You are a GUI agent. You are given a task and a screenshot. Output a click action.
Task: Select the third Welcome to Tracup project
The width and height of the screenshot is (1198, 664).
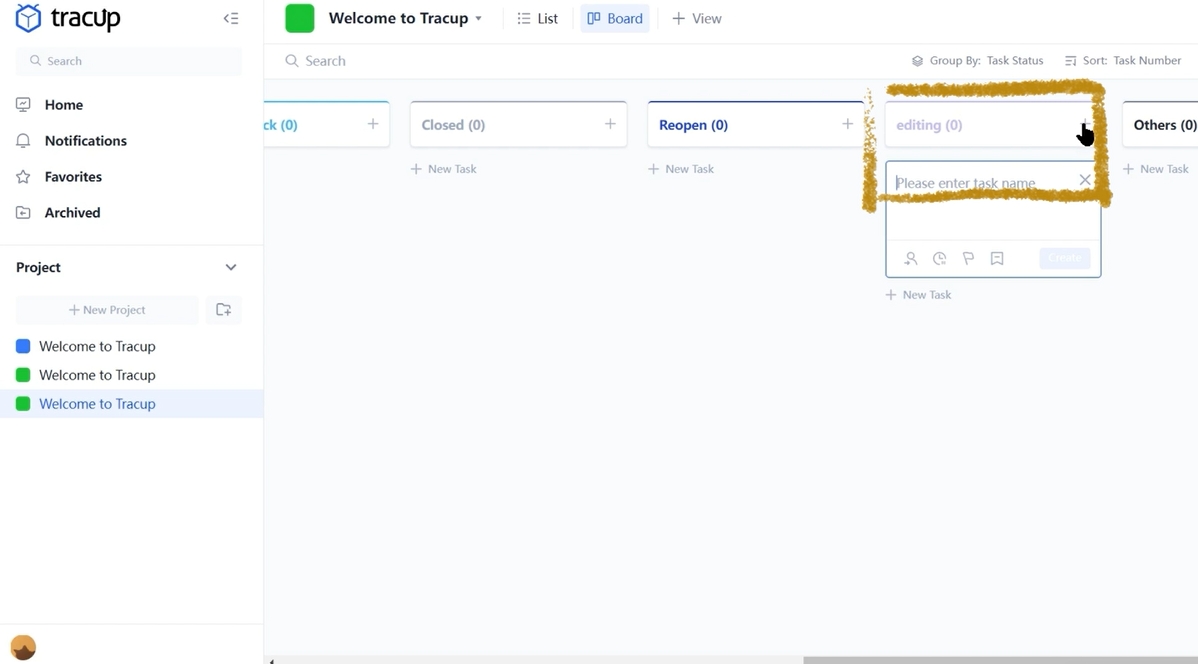pyautogui.click(x=97, y=403)
